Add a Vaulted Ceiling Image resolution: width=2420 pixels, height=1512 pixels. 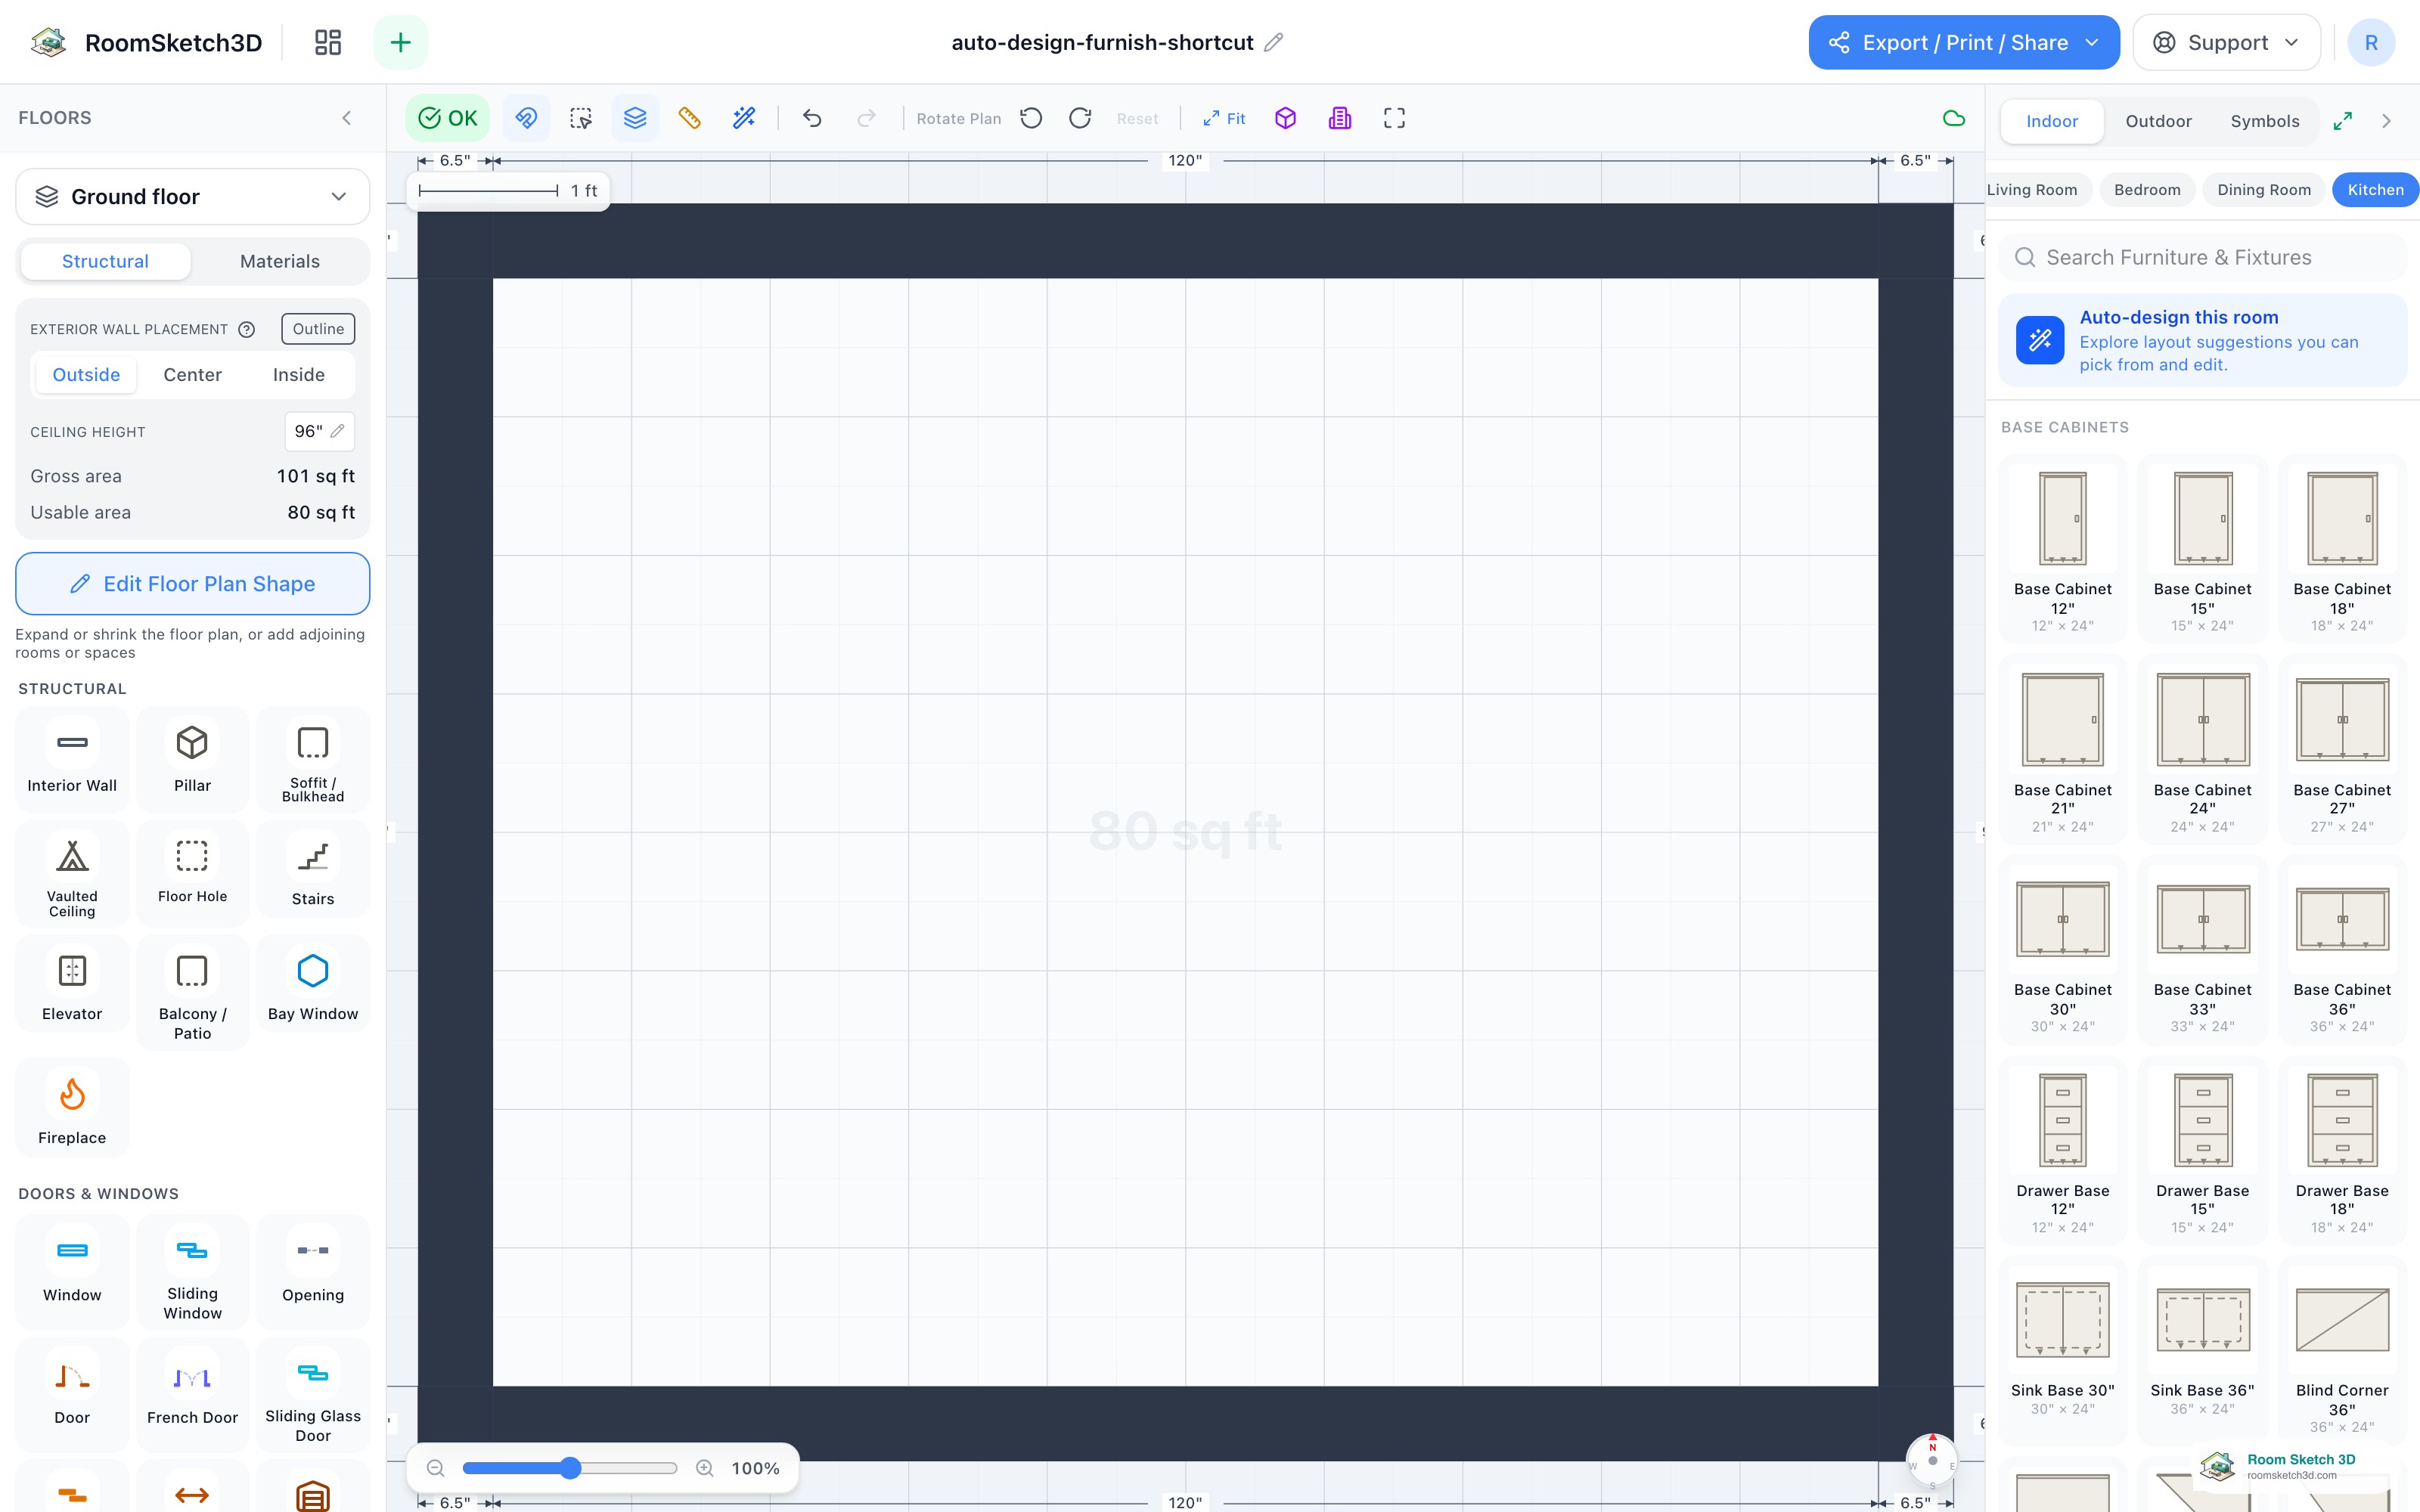72,874
